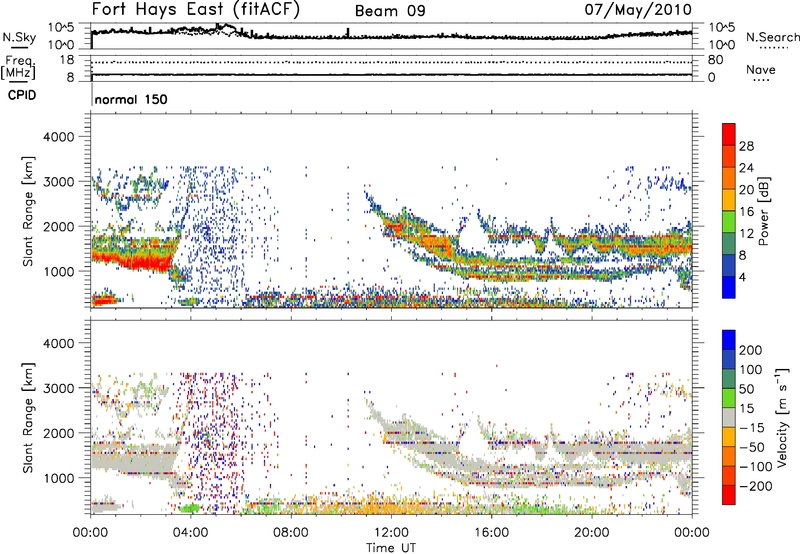Image resolution: width=800 pixels, height=554 pixels.
Task: Click the '04:00' time axis label
Action: pyautogui.click(x=191, y=533)
